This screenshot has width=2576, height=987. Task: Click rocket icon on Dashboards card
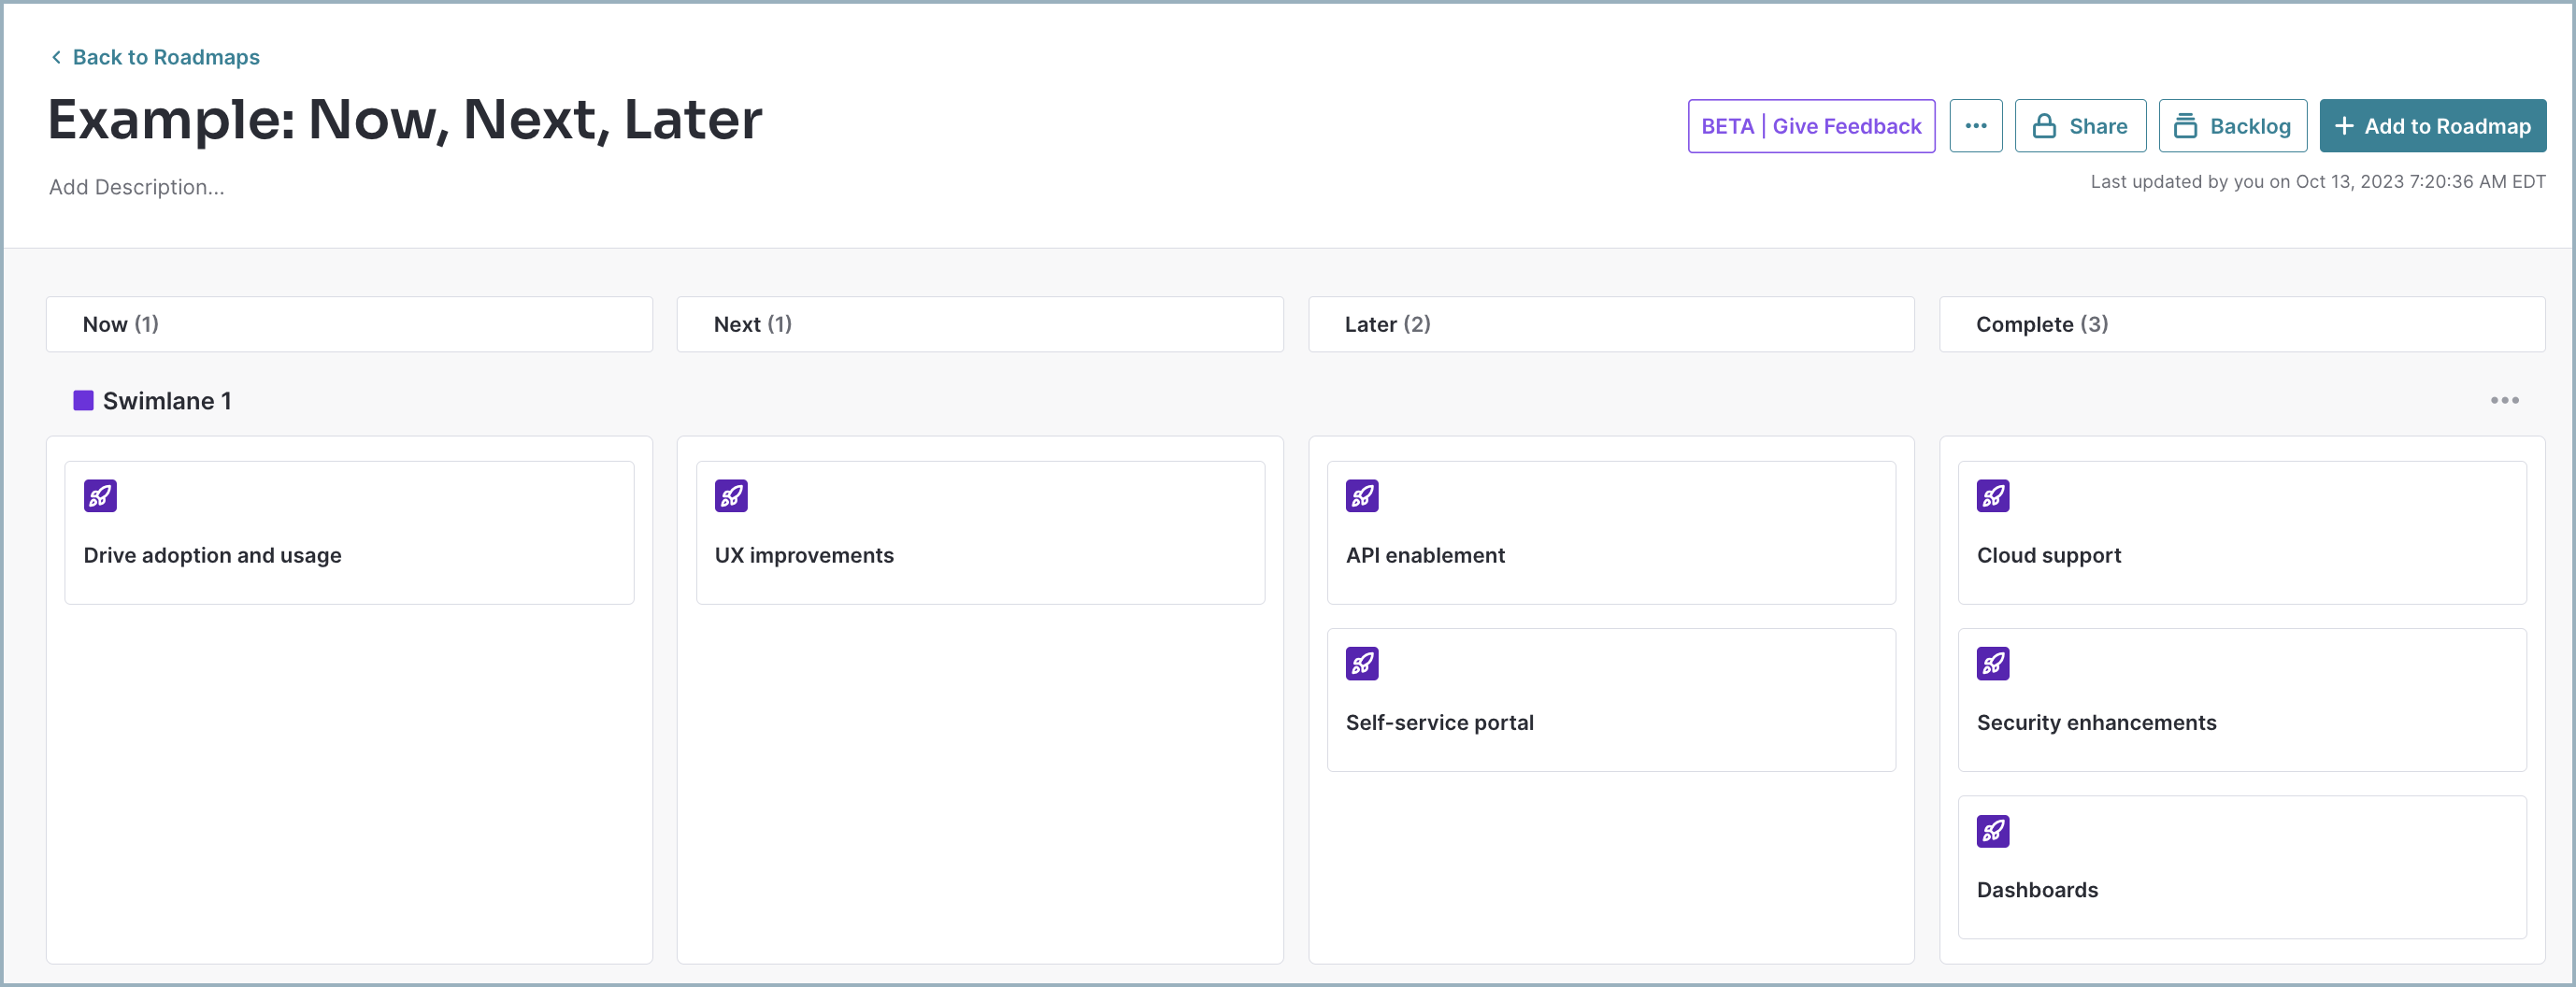pos(1993,831)
